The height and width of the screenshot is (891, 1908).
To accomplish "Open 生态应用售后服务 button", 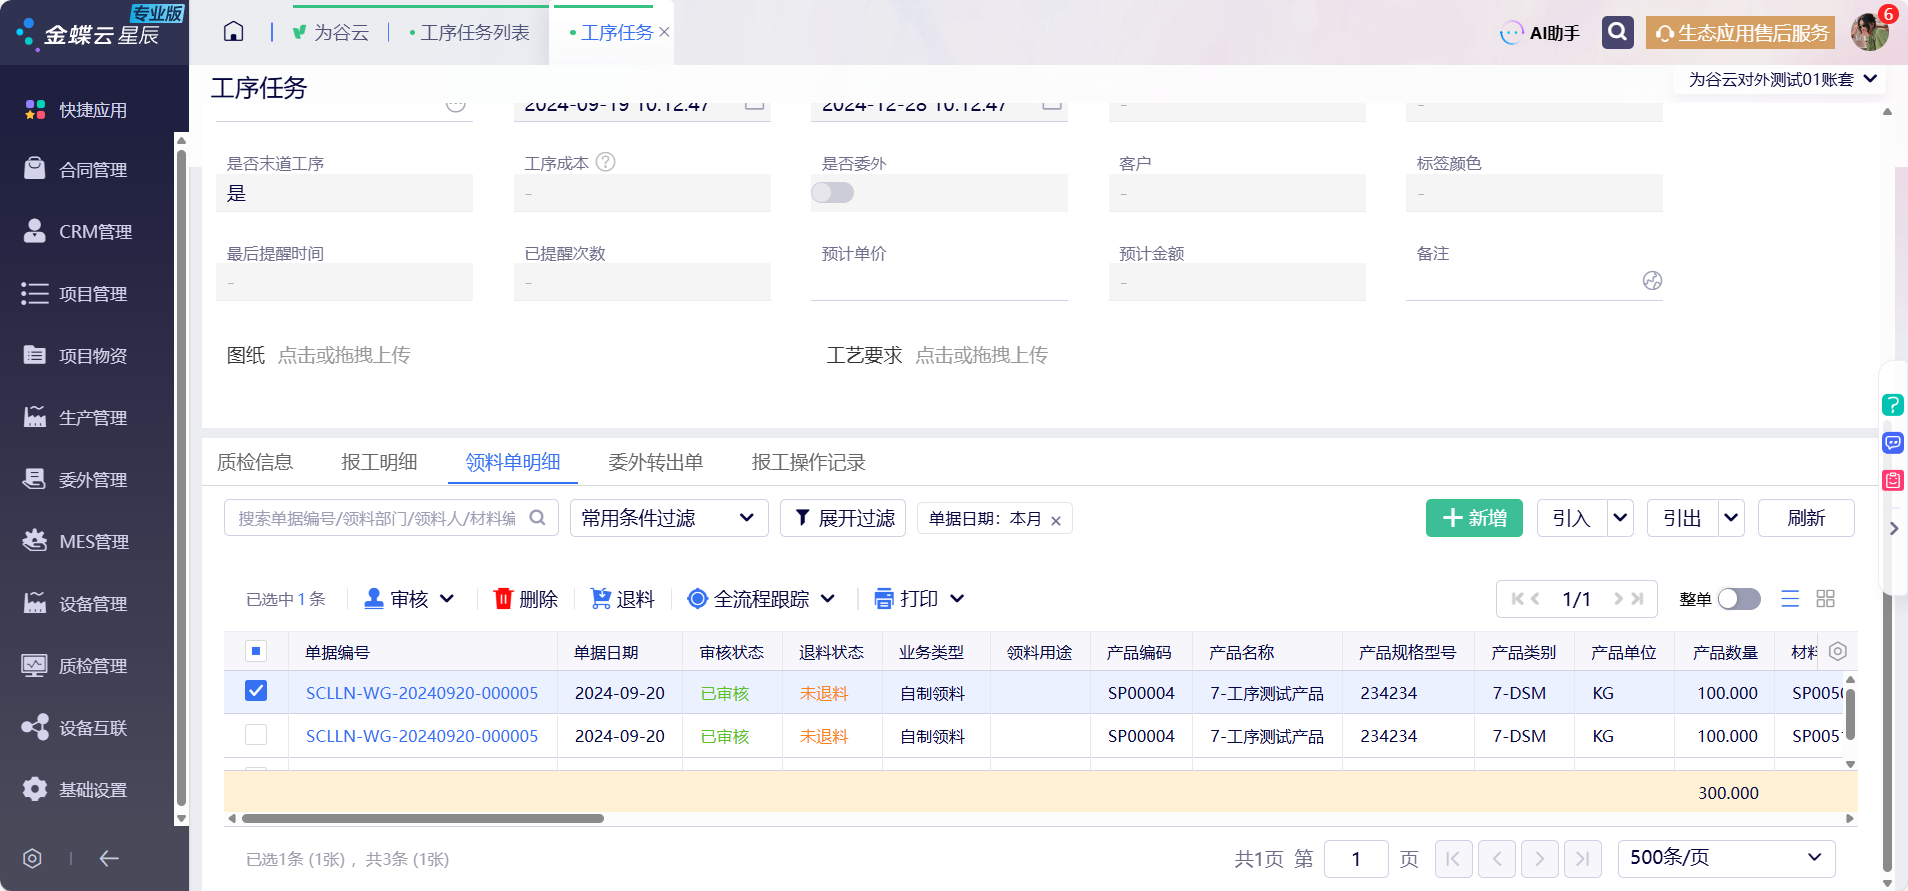I will click(1741, 33).
